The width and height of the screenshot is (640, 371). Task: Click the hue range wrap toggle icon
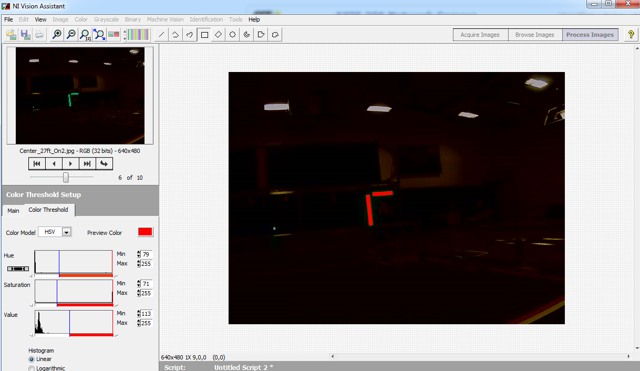pos(18,269)
